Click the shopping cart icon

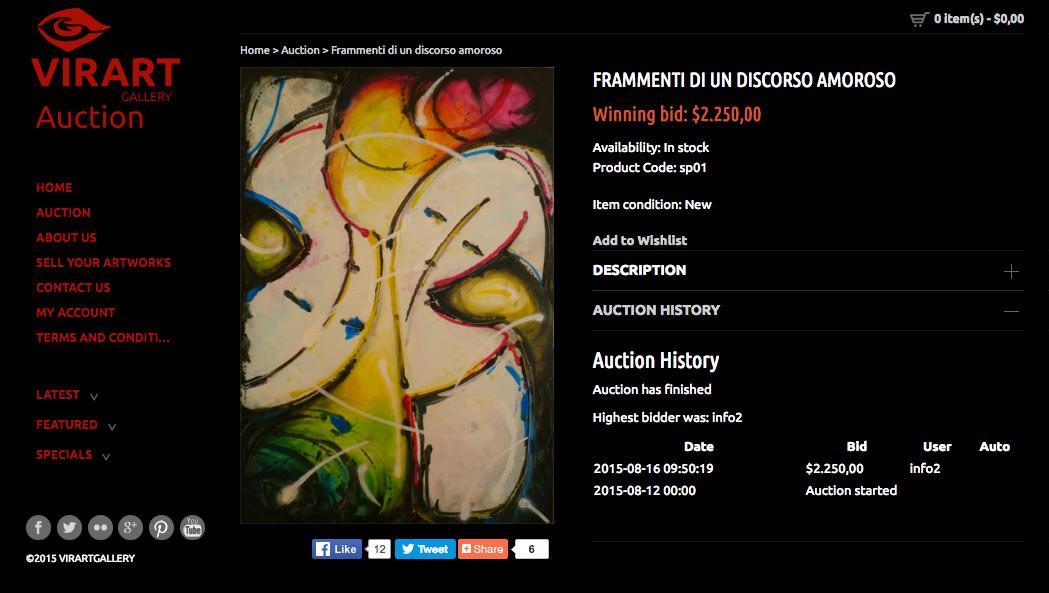click(x=918, y=17)
